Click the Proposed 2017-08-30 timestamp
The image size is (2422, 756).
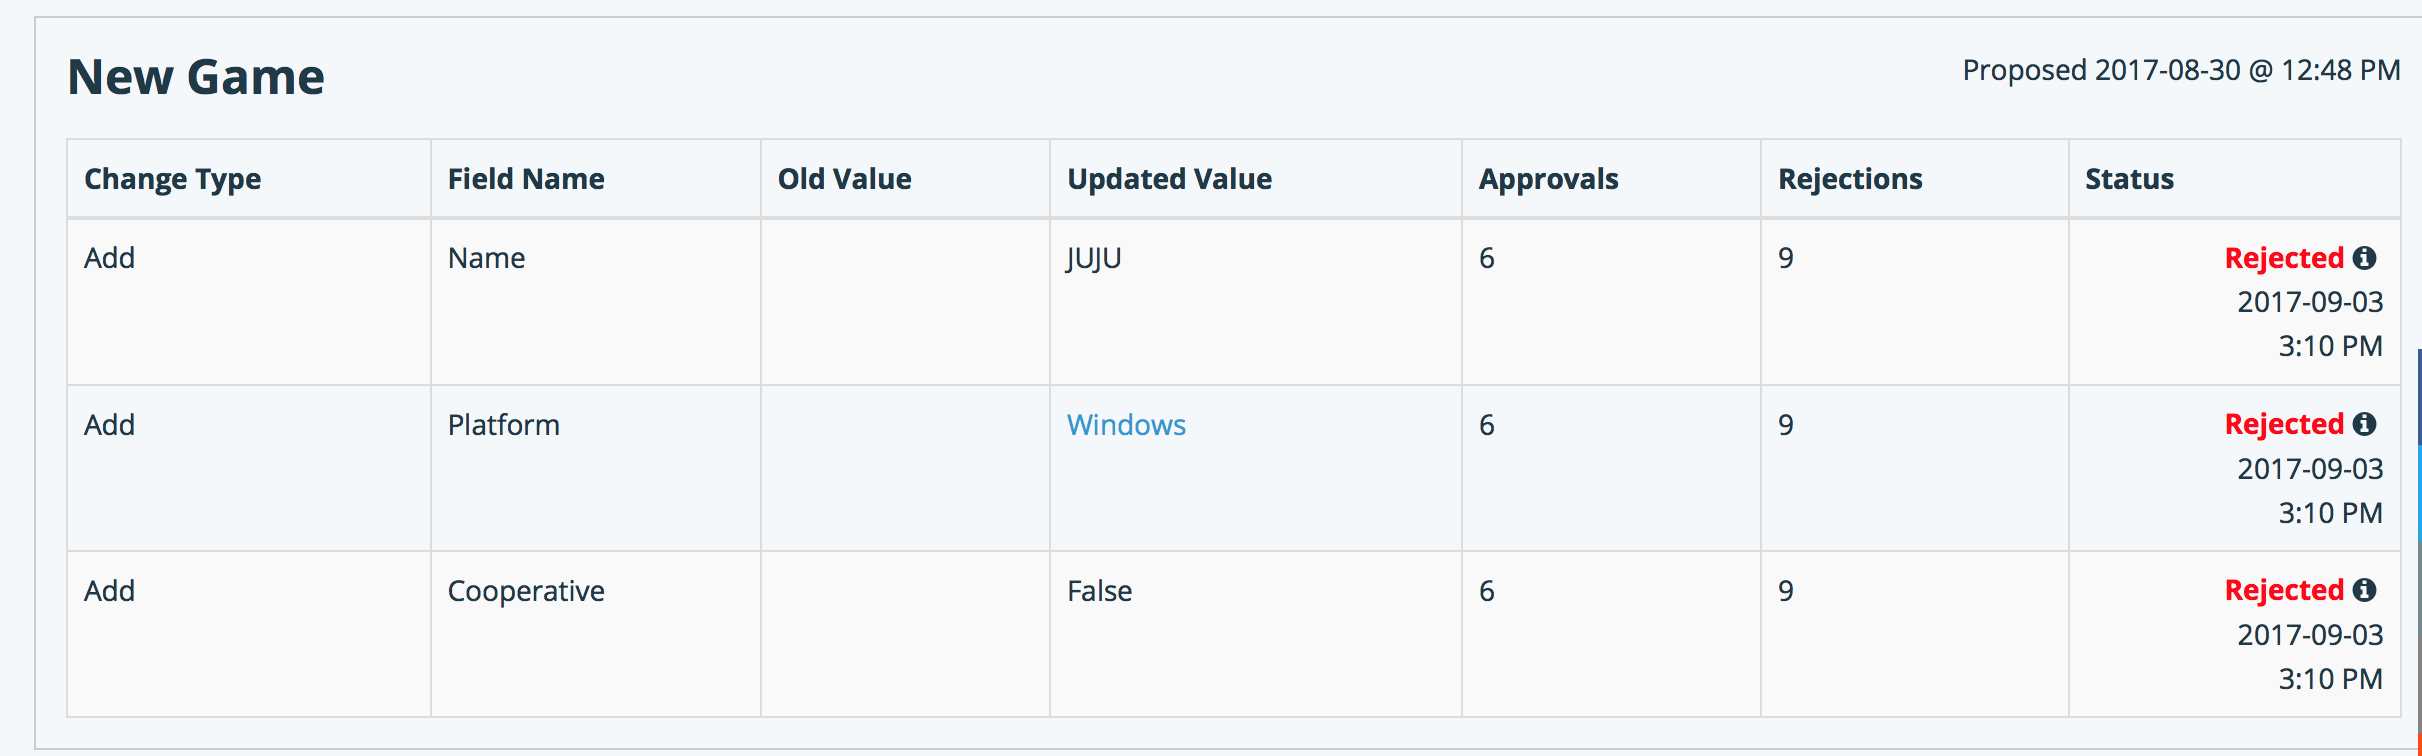2181,70
